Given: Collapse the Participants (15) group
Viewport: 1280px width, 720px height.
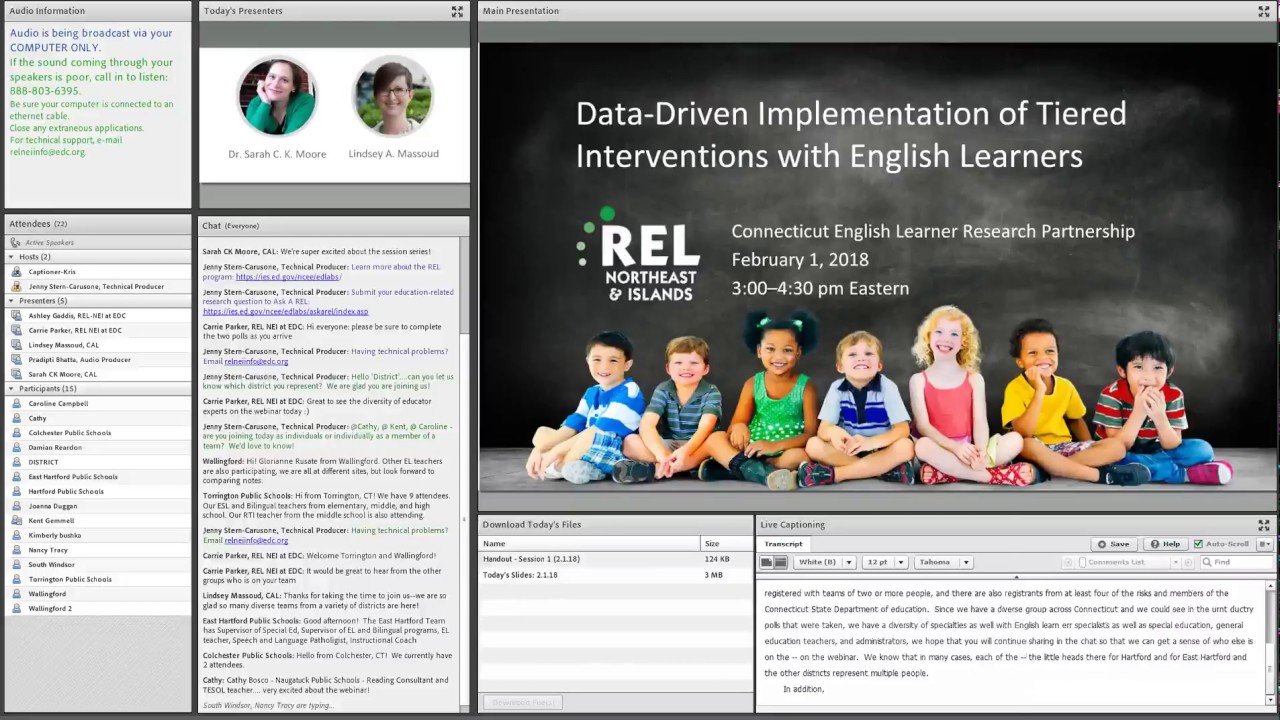Looking at the screenshot, I should click(x=11, y=389).
